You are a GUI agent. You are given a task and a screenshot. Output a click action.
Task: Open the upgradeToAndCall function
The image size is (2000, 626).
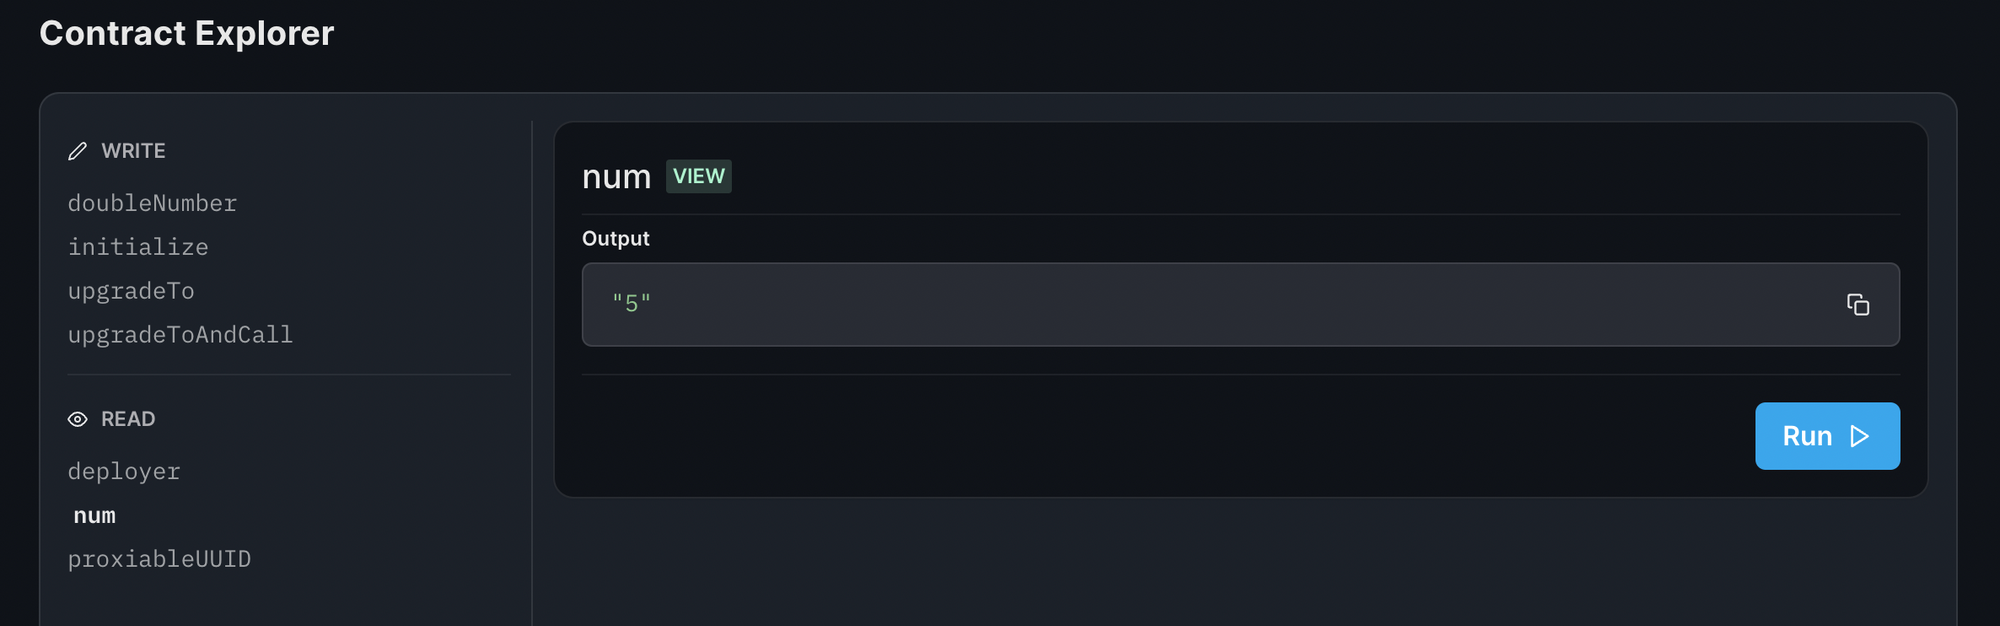pyautogui.click(x=180, y=335)
